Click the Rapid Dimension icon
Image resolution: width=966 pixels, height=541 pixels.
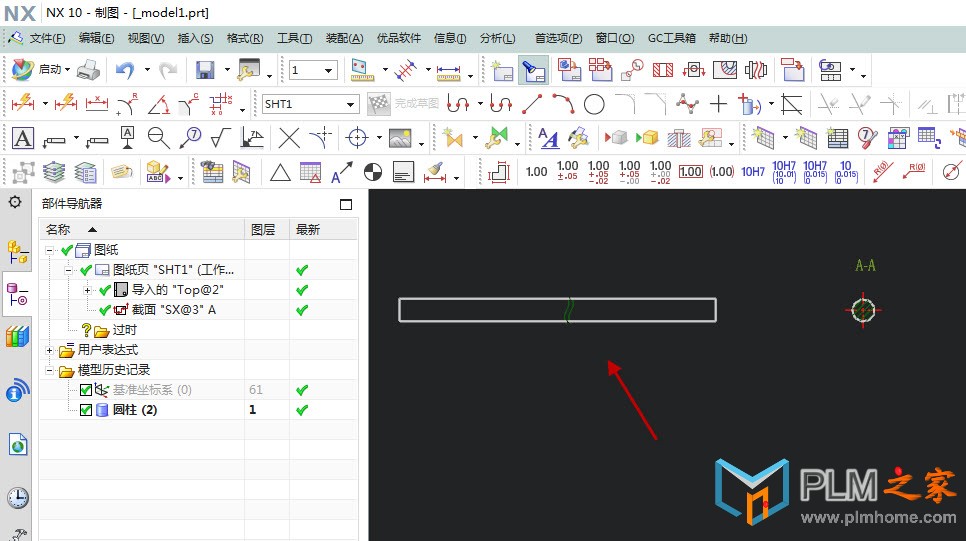tap(22, 104)
